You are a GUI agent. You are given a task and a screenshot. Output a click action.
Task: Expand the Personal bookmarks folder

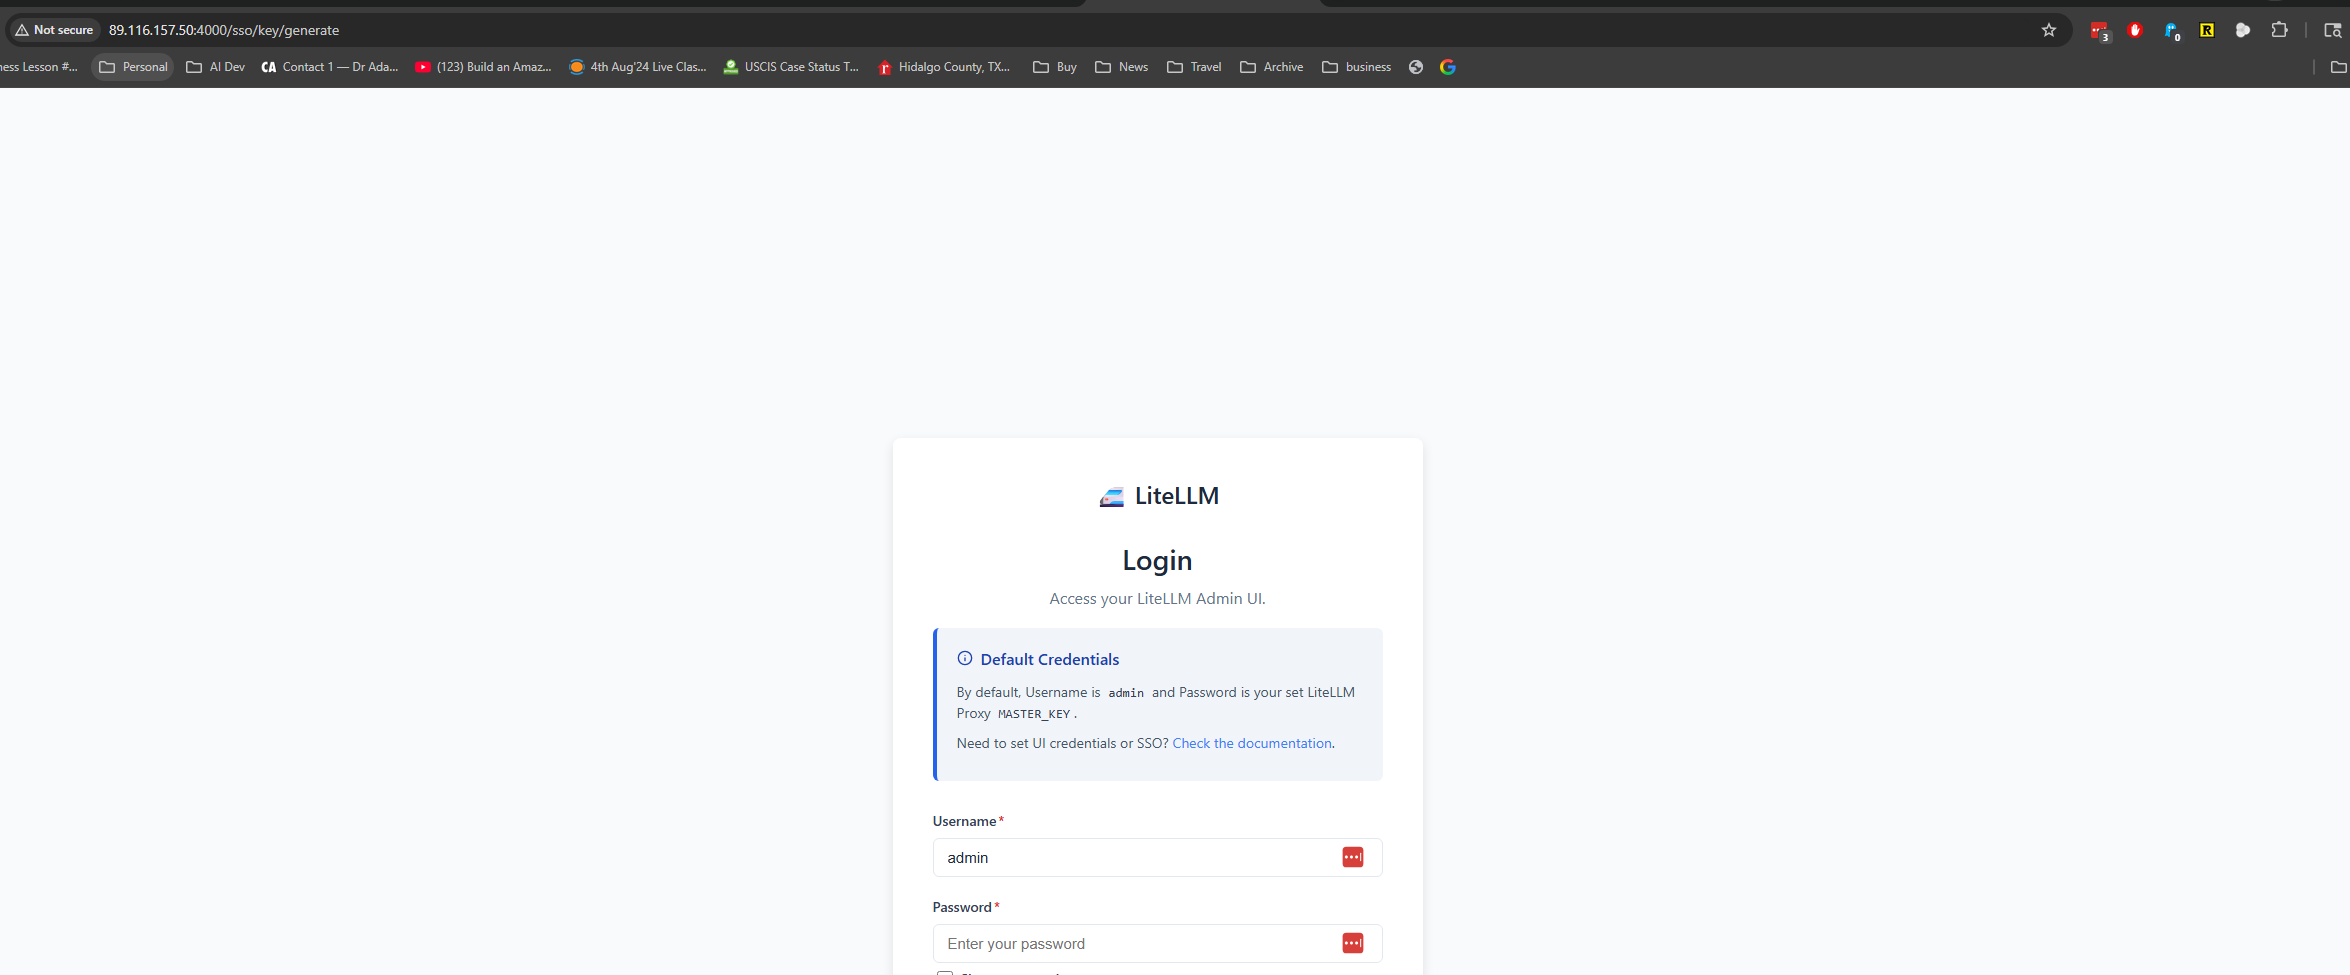(132, 67)
